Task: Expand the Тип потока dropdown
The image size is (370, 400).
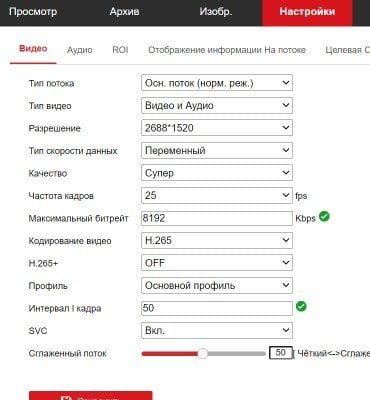Action: click(217, 83)
